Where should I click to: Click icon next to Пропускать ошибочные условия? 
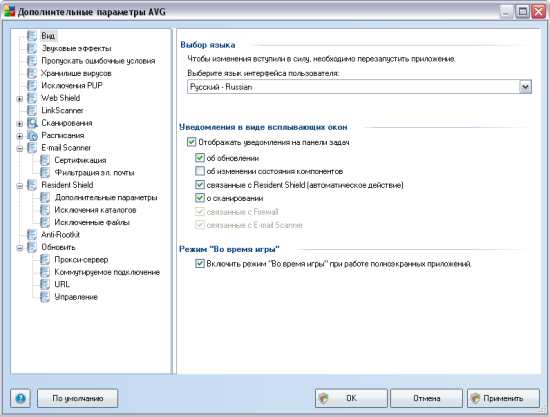coord(32,61)
